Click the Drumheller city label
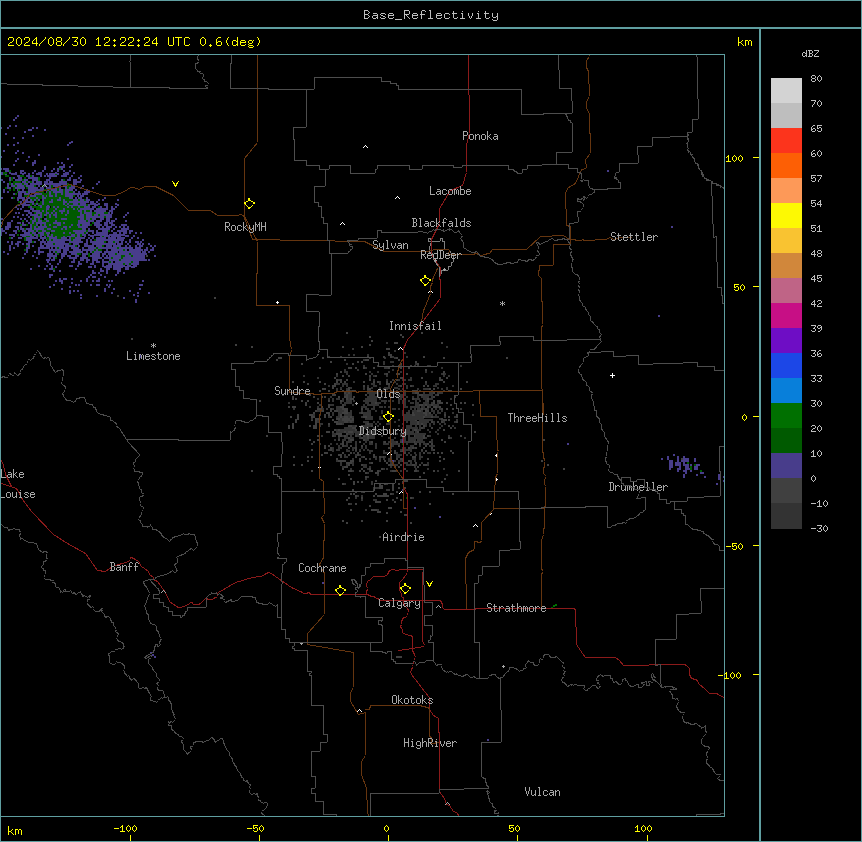This screenshot has width=862, height=842. tap(638, 487)
